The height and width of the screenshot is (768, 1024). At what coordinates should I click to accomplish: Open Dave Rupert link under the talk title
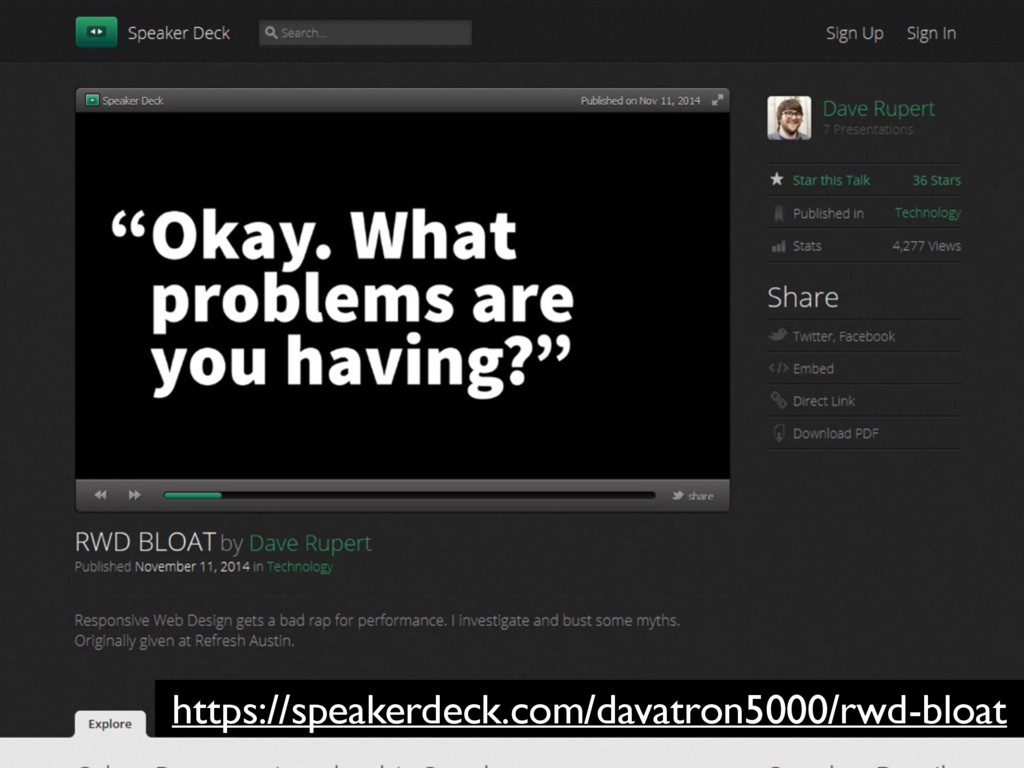click(x=310, y=543)
